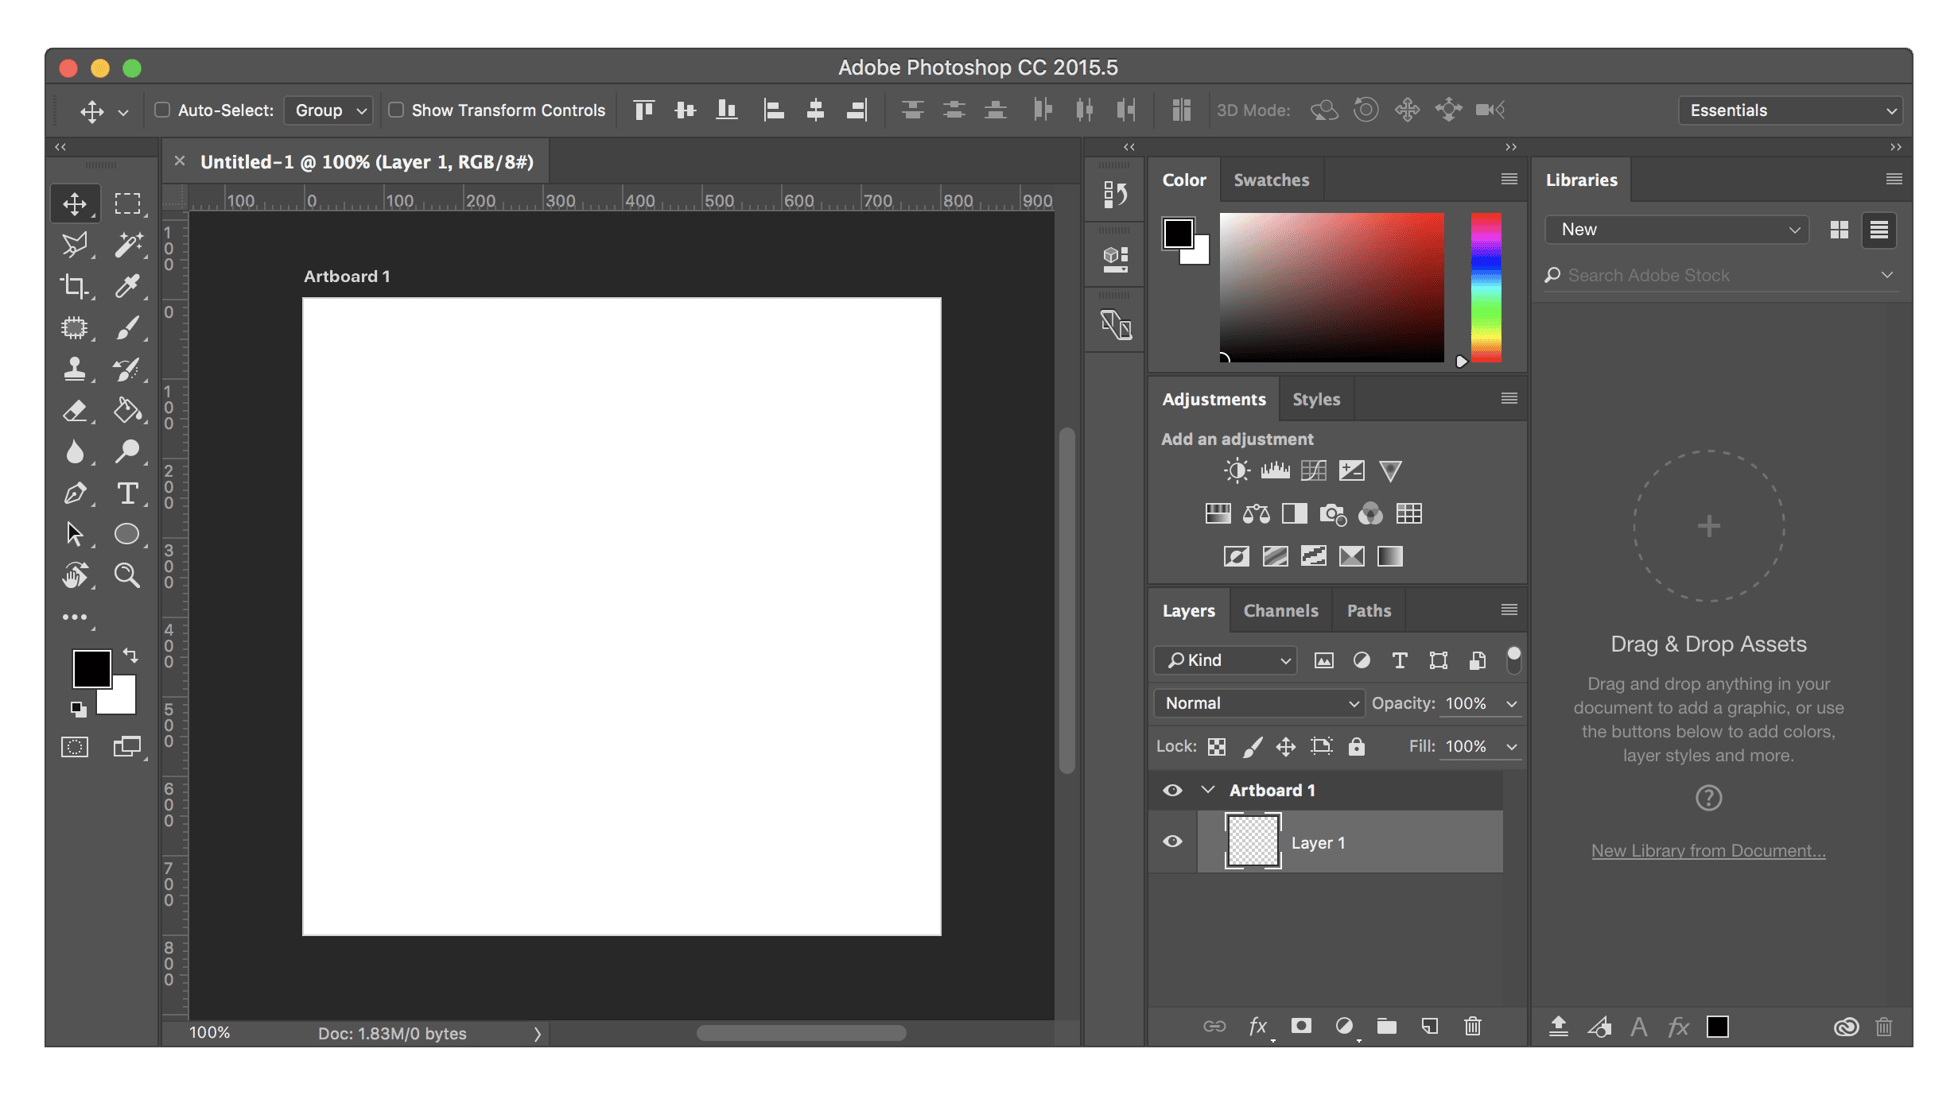This screenshot has width=1958, height=1095.
Task: Select the Zoom tool
Action: [129, 575]
